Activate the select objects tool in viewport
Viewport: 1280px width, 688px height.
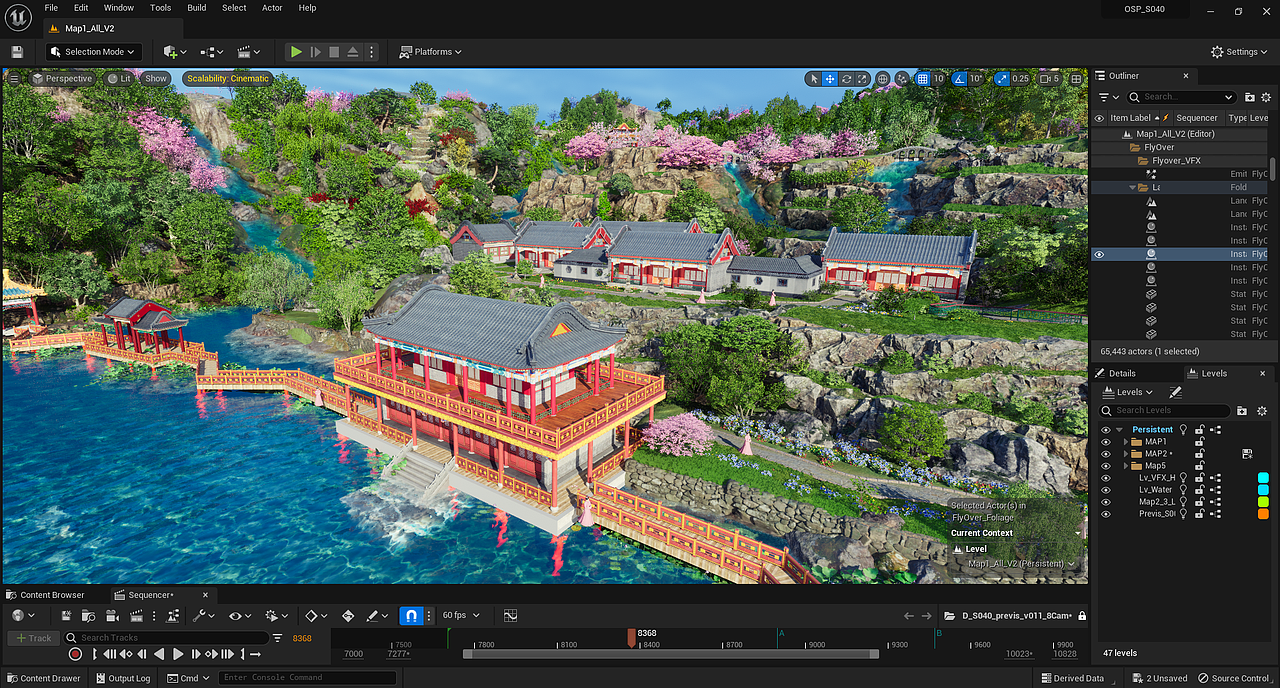[814, 79]
